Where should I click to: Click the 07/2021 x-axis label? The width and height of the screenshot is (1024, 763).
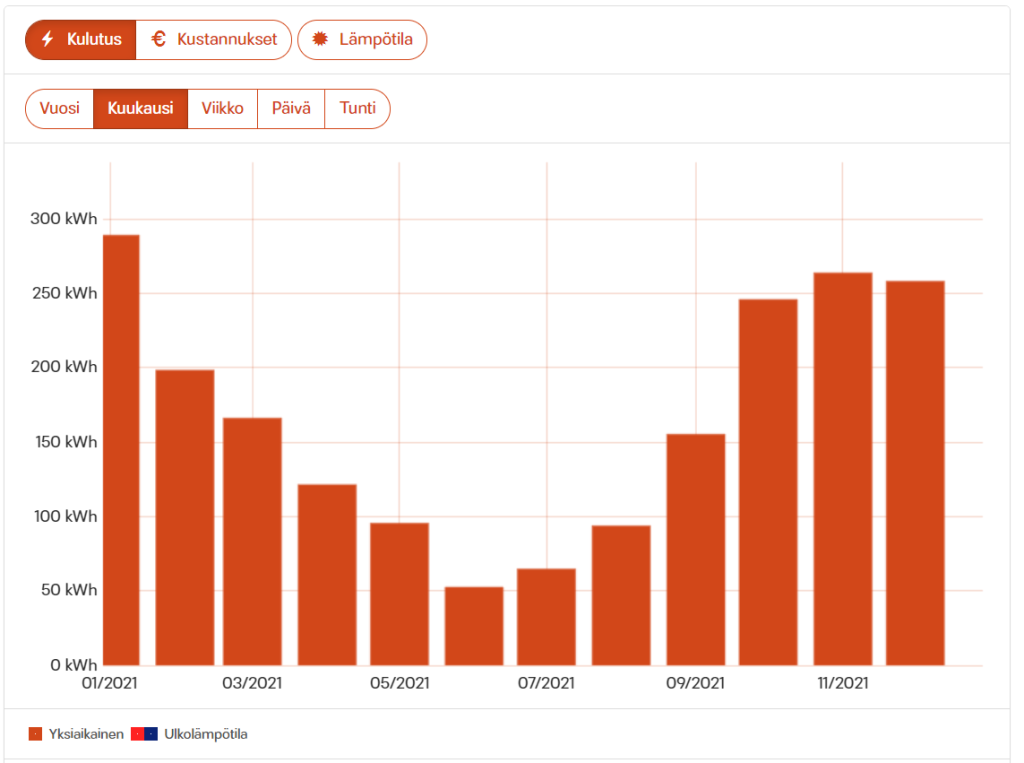(x=547, y=683)
